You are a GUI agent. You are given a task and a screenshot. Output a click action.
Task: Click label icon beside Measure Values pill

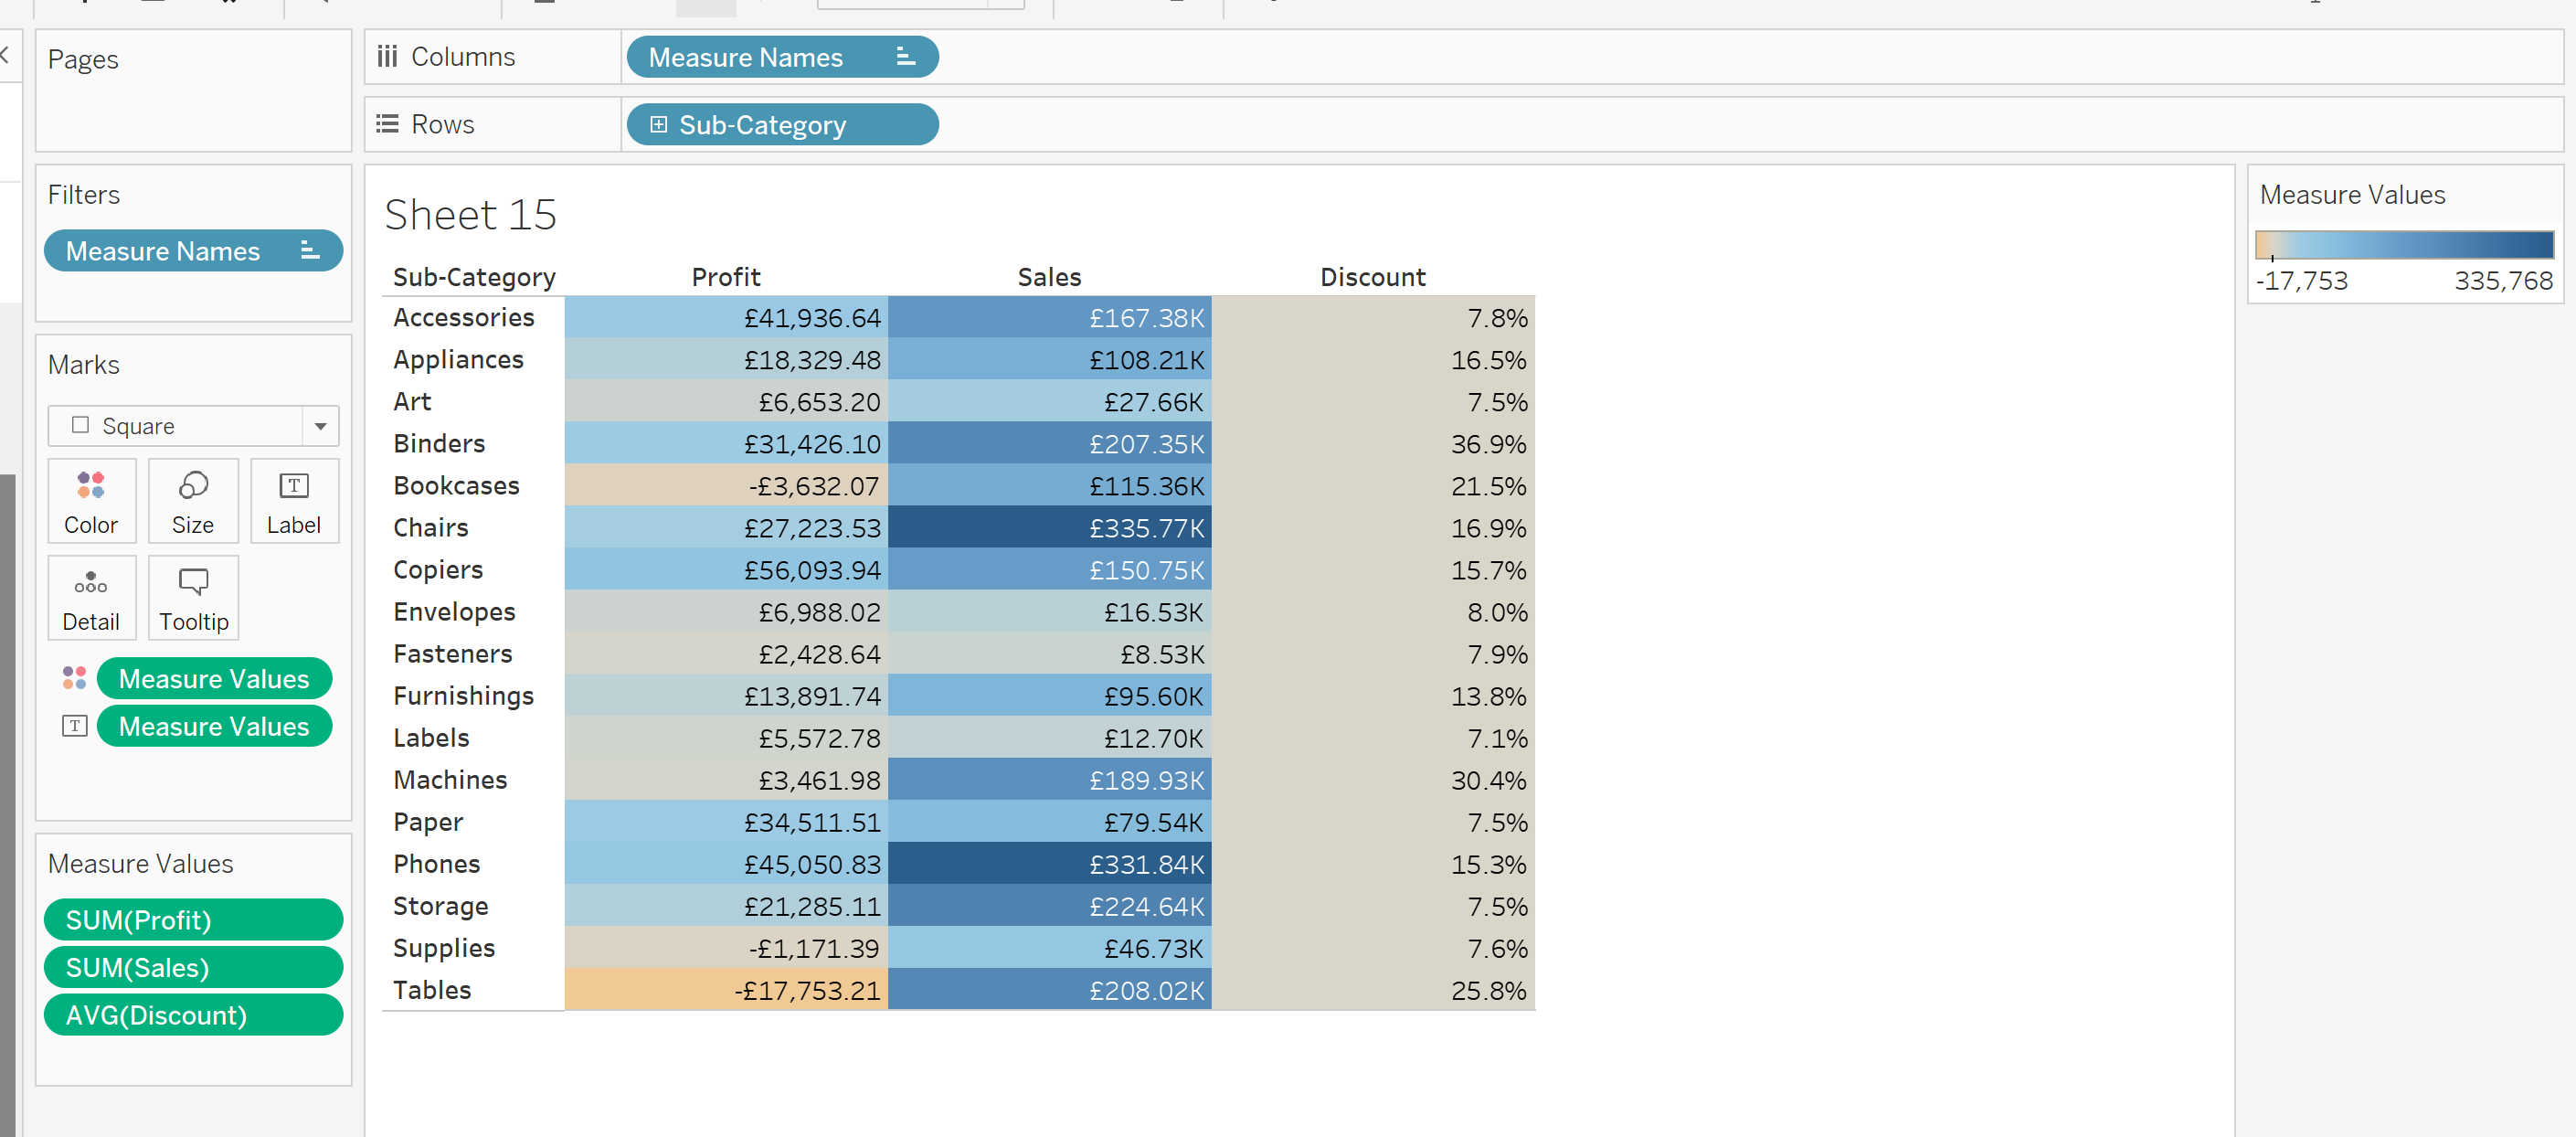[x=75, y=726]
